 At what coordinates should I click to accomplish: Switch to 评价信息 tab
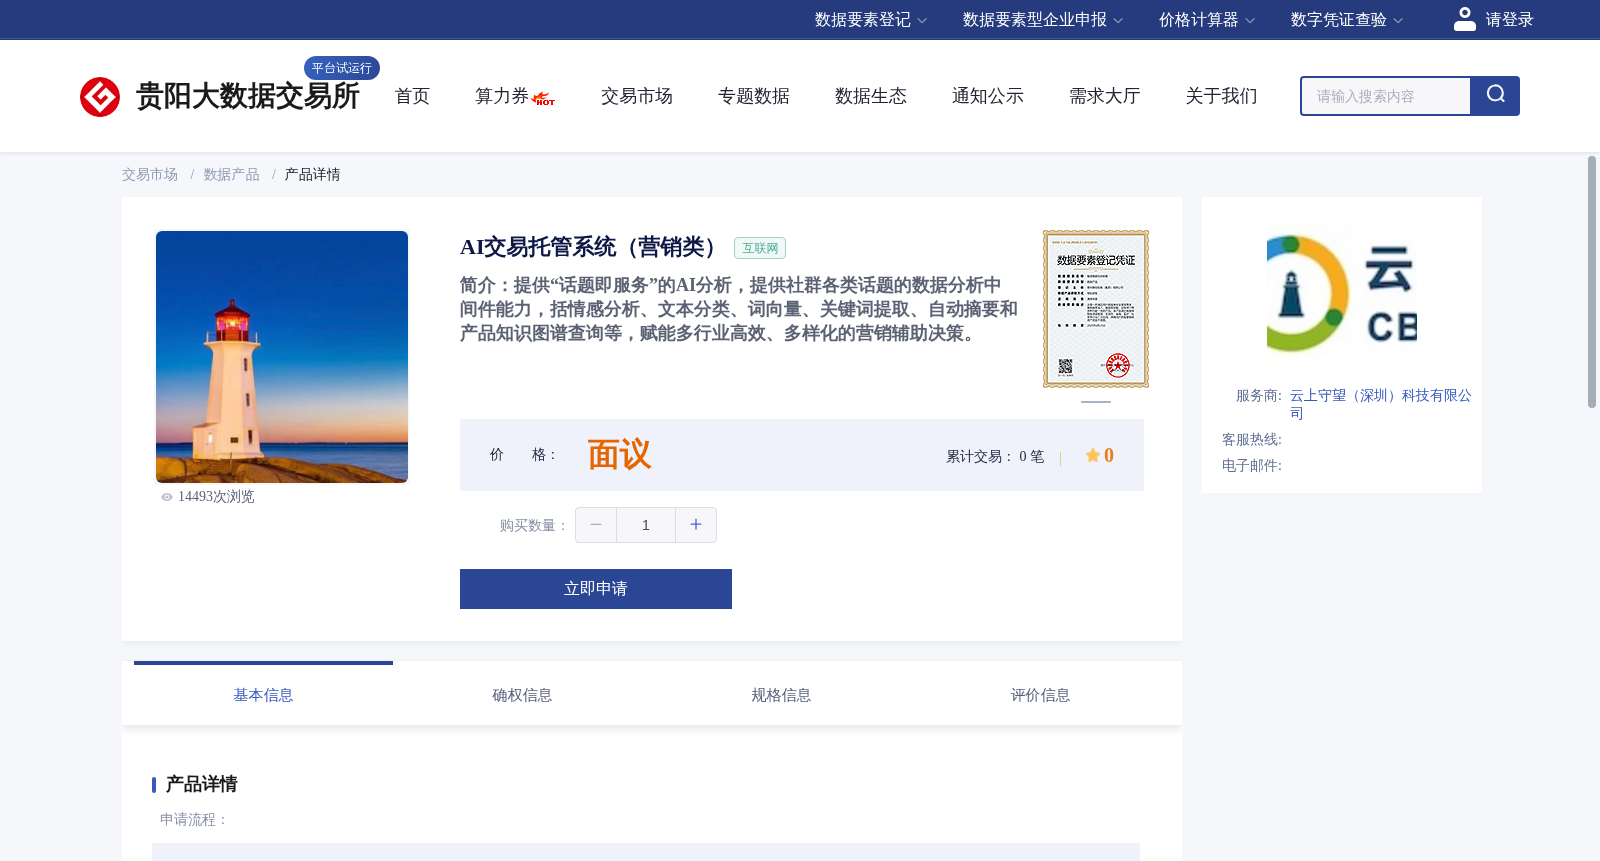coord(1040,695)
